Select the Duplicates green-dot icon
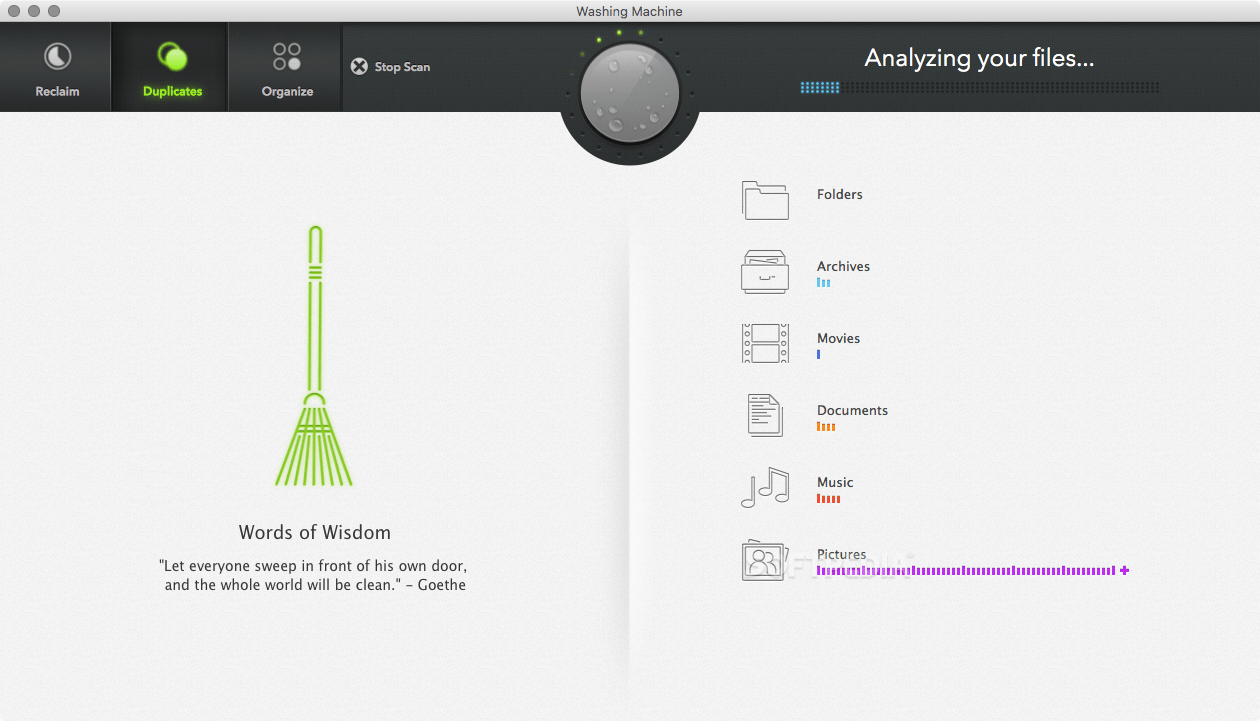Viewport: 1260px width, 721px height. point(170,55)
